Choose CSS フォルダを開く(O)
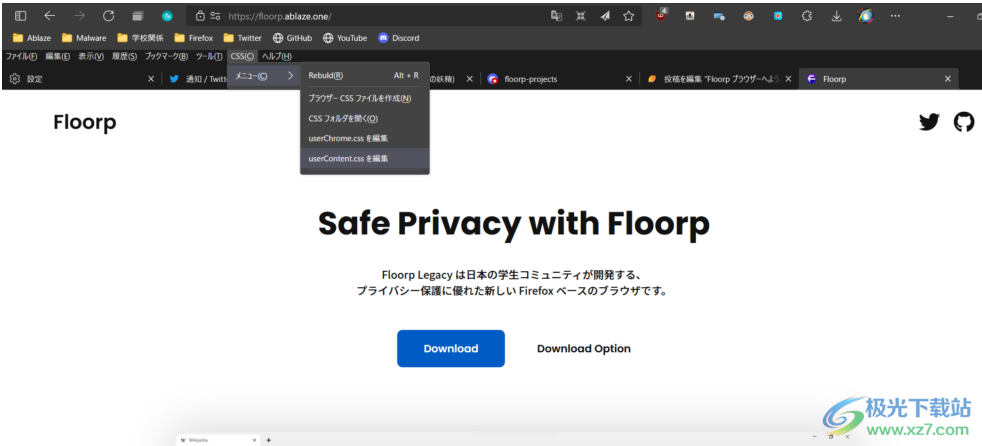 [364, 118]
